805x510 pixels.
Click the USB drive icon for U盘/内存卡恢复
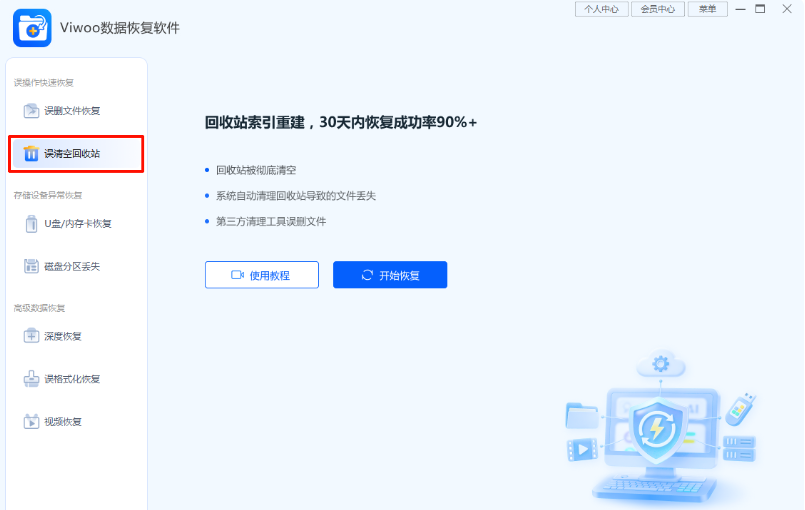[x=31, y=224]
